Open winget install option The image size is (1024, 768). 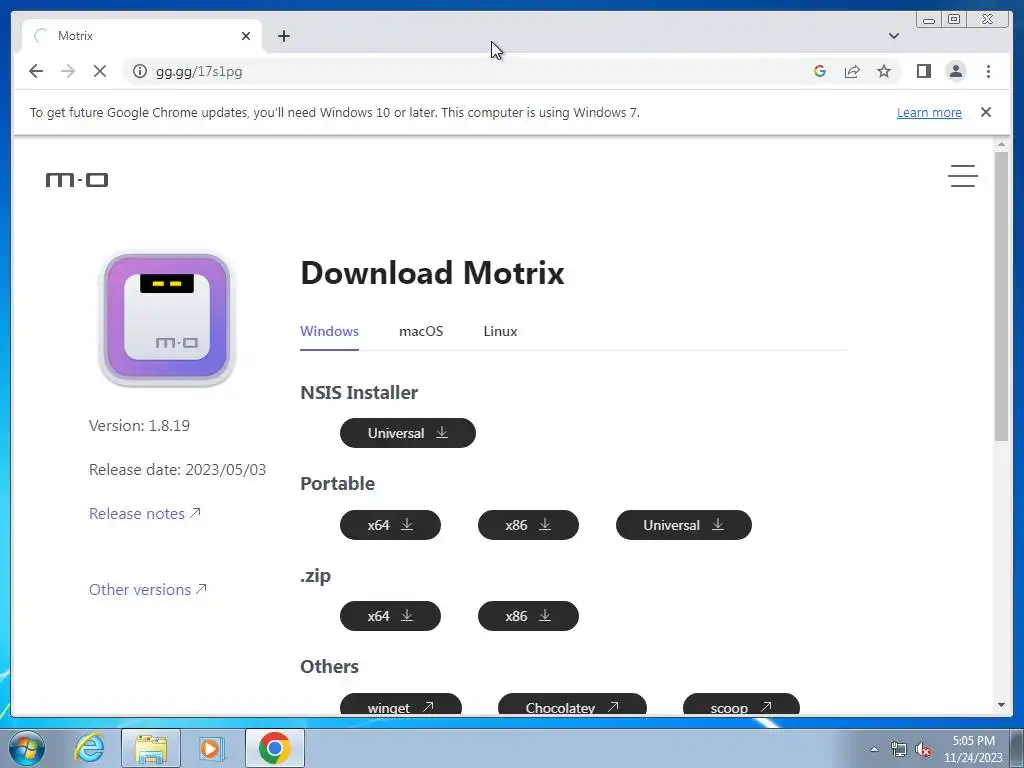(401, 705)
